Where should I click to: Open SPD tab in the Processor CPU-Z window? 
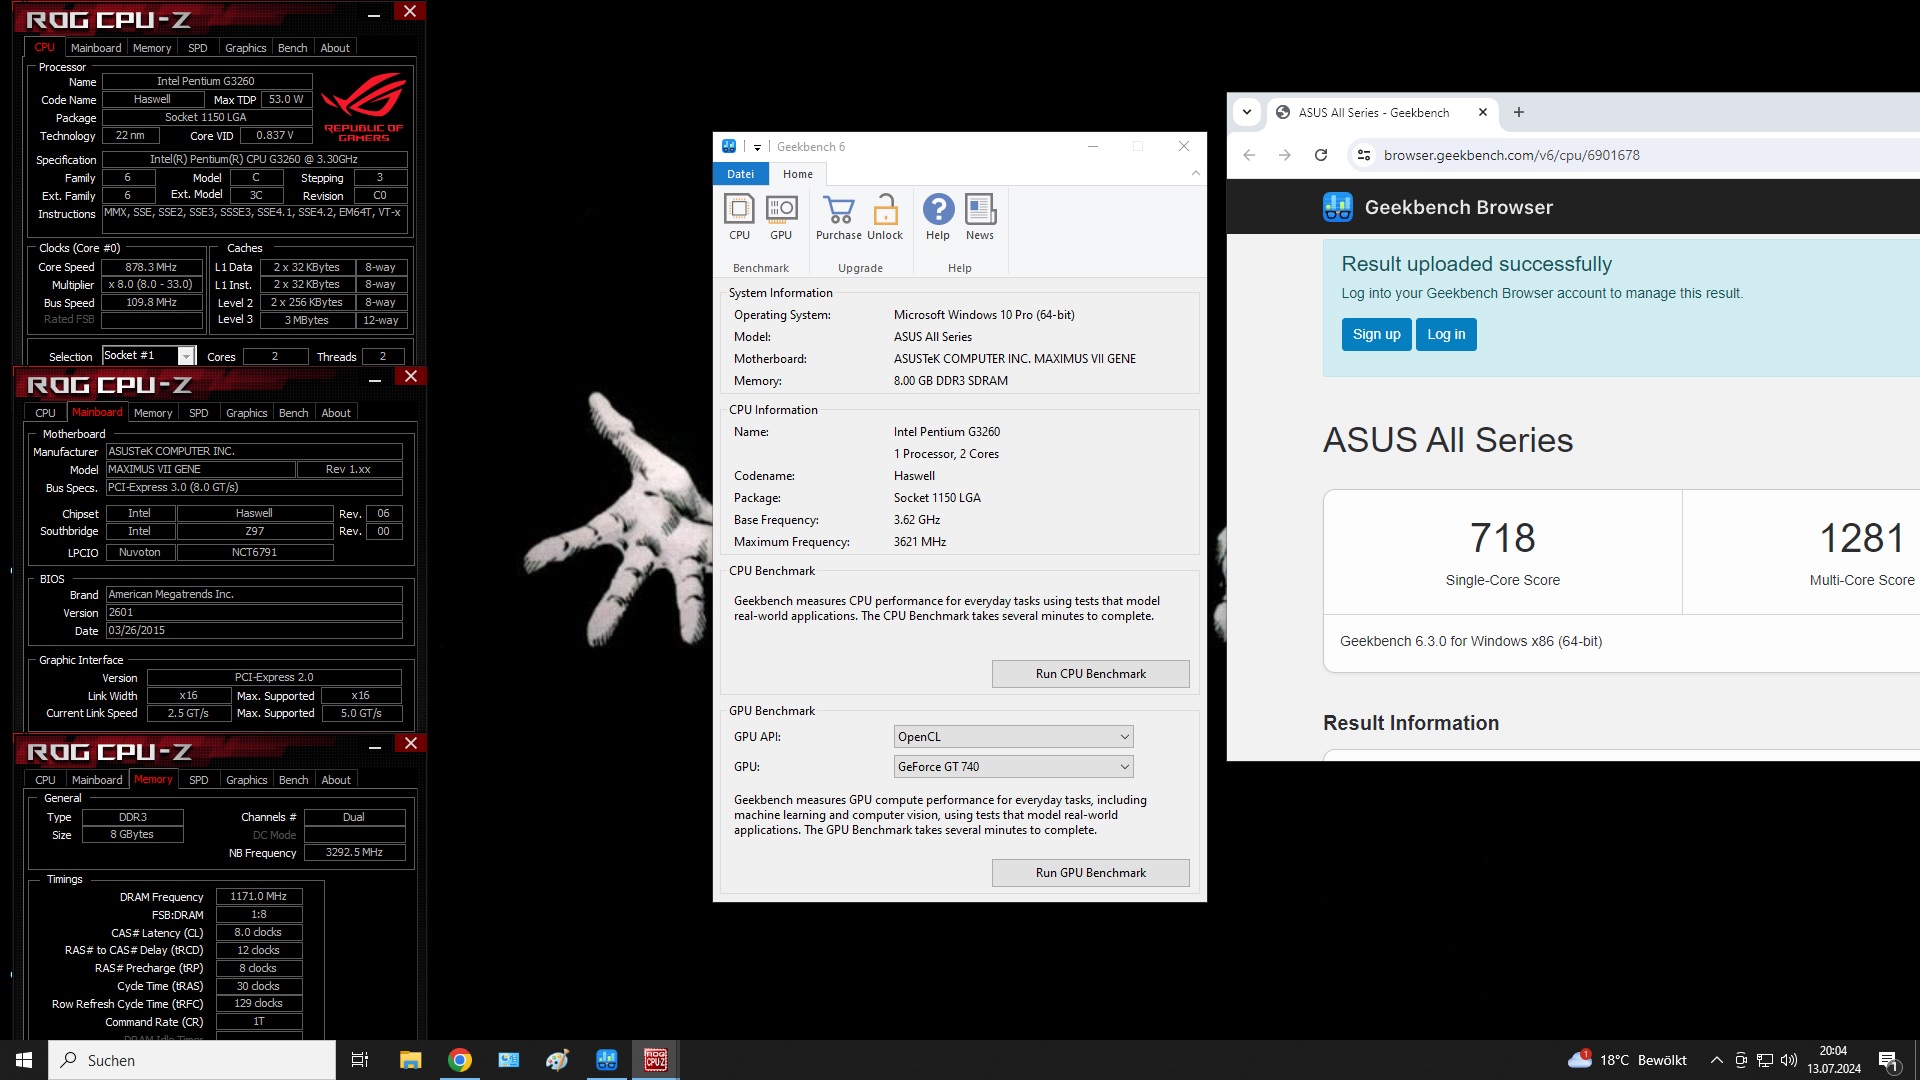pyautogui.click(x=198, y=48)
